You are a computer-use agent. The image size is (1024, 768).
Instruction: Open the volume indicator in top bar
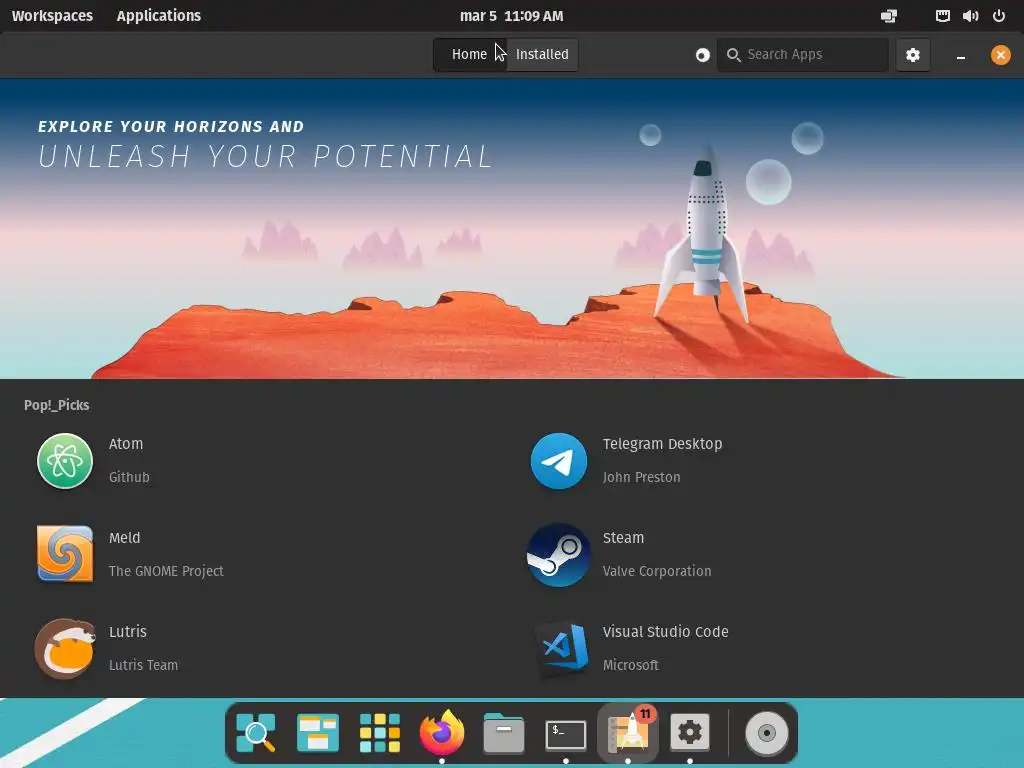970,16
